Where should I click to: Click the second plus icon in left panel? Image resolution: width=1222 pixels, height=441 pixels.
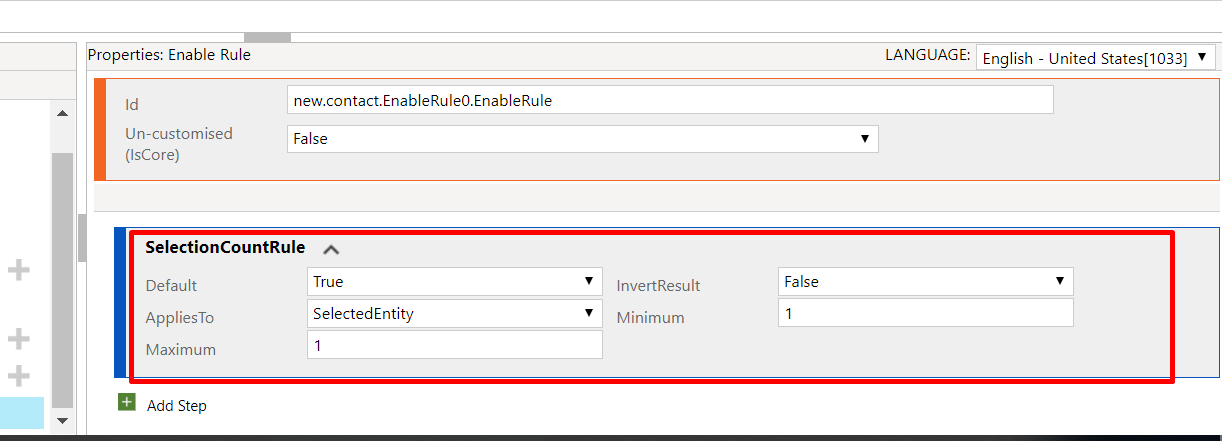pyautogui.click(x=19, y=340)
